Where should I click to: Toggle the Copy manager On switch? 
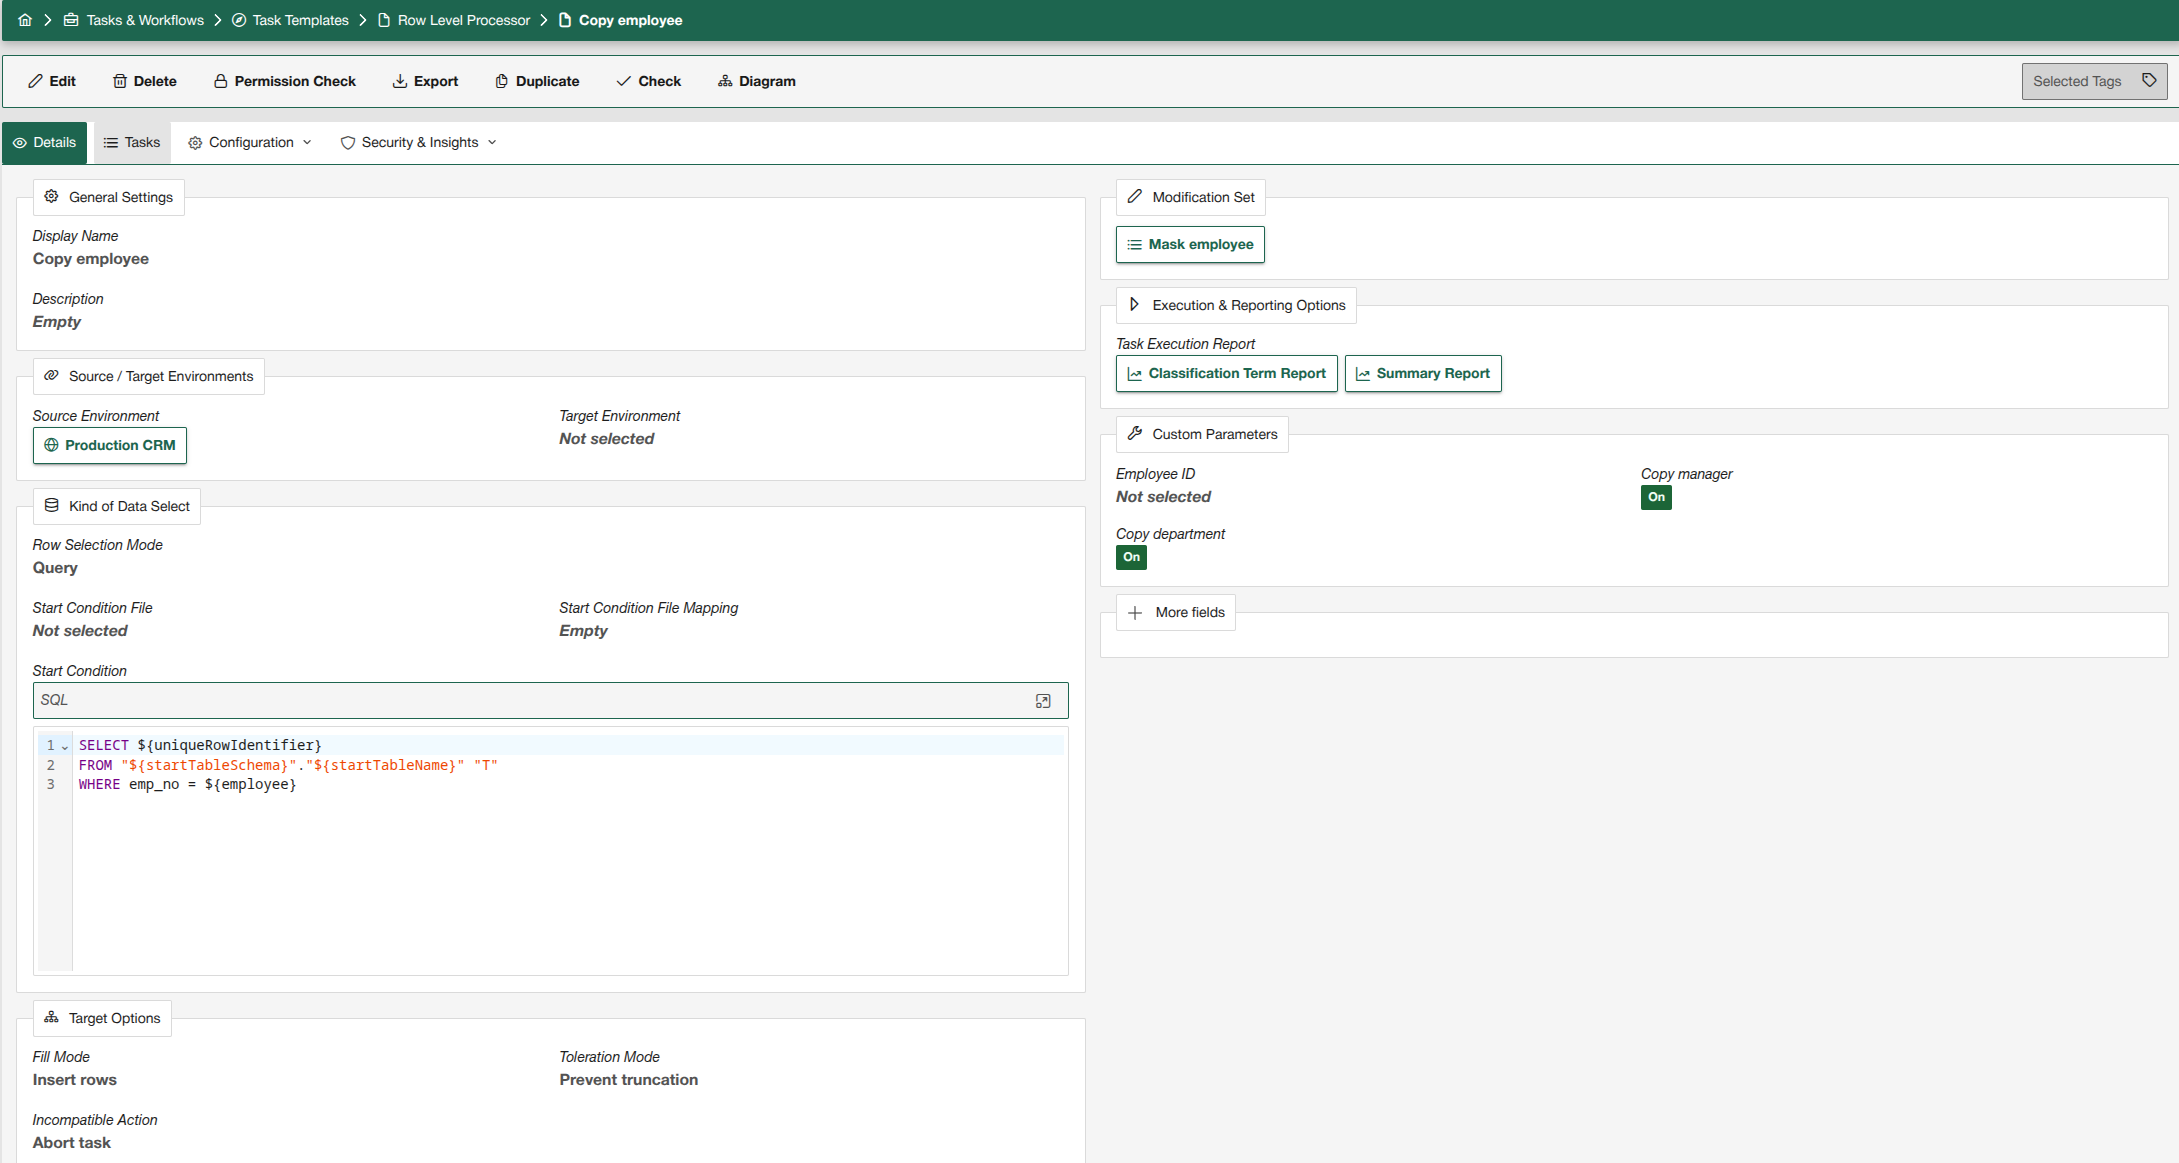coord(1656,497)
